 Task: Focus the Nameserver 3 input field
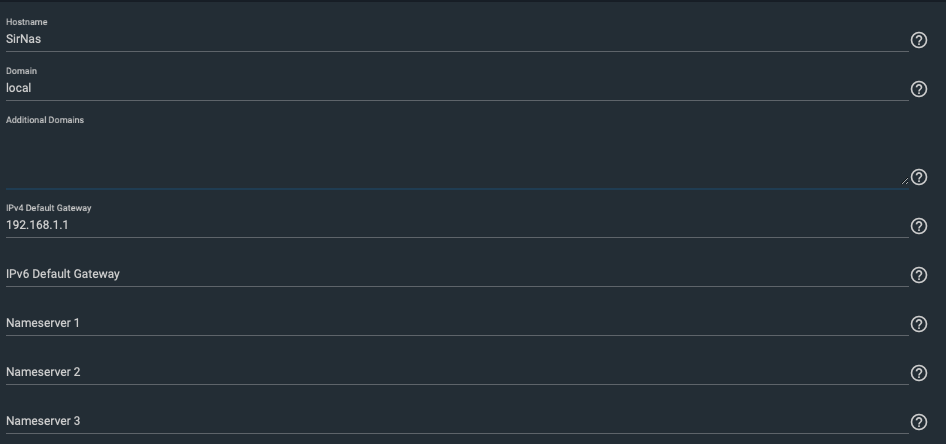[457, 421]
